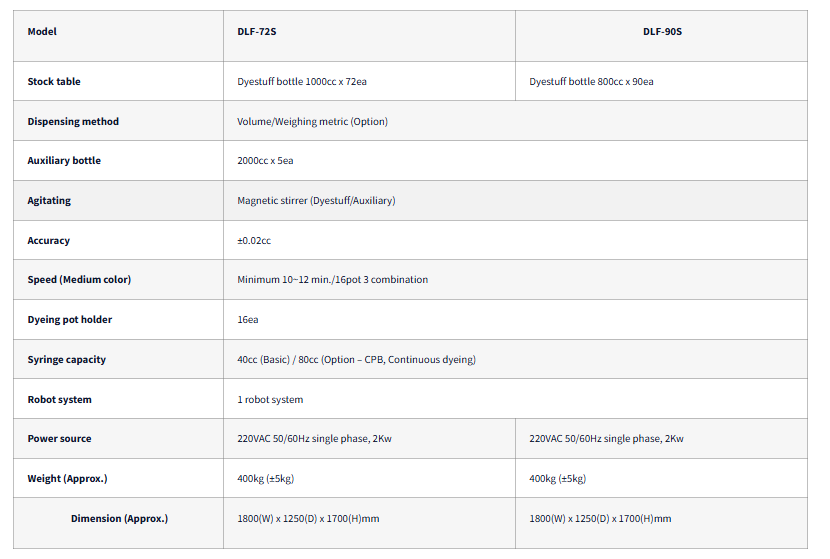830x559 pixels.
Task: Select the Magnetic stirrer value text
Action: pyautogui.click(x=316, y=200)
